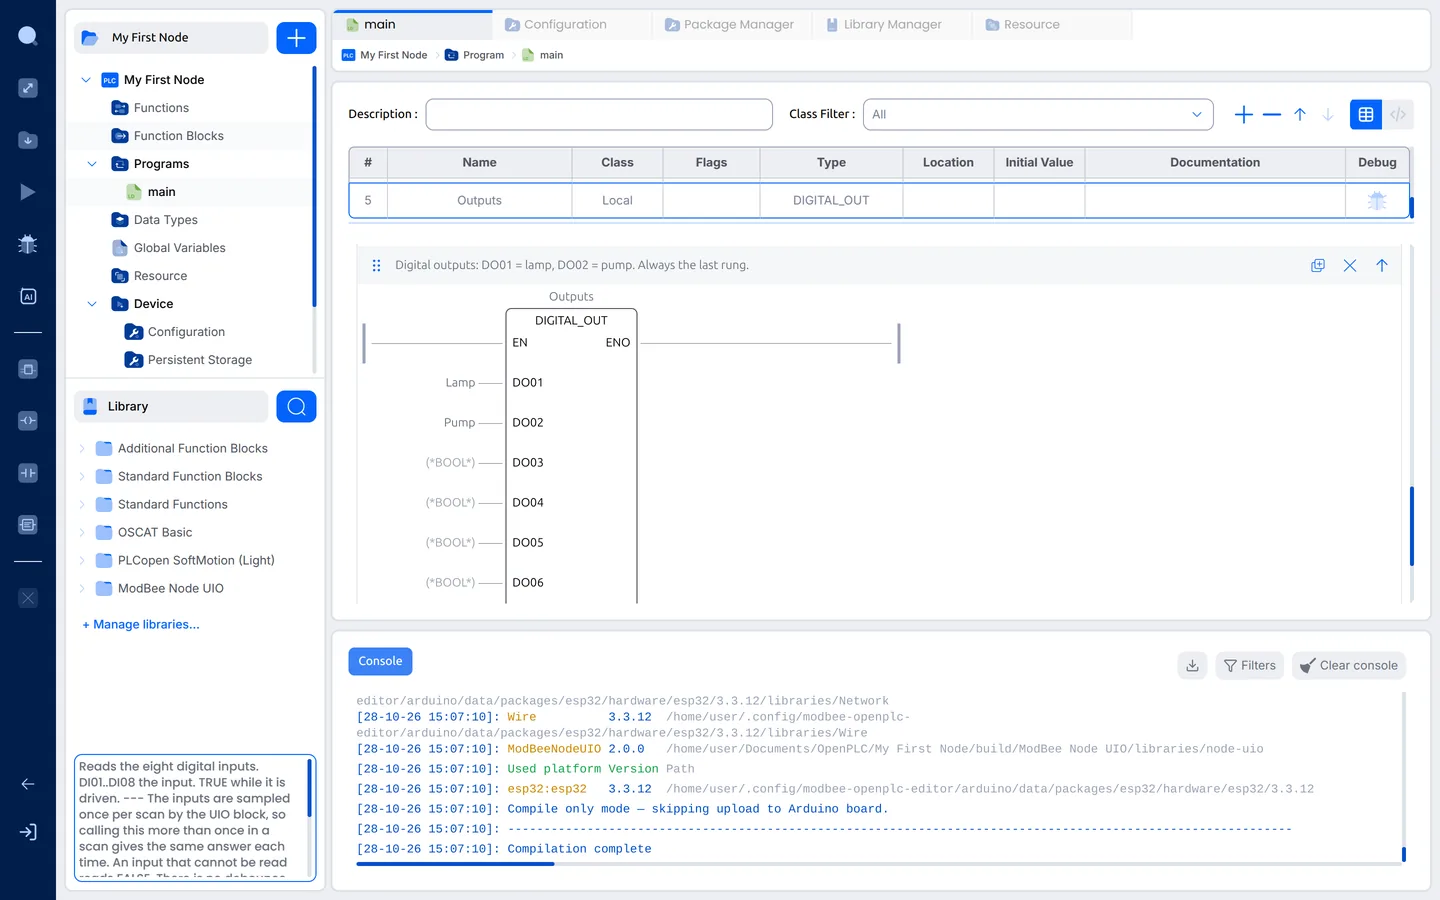Open Global Variables in the project tree
The image size is (1440, 900).
tap(180, 248)
